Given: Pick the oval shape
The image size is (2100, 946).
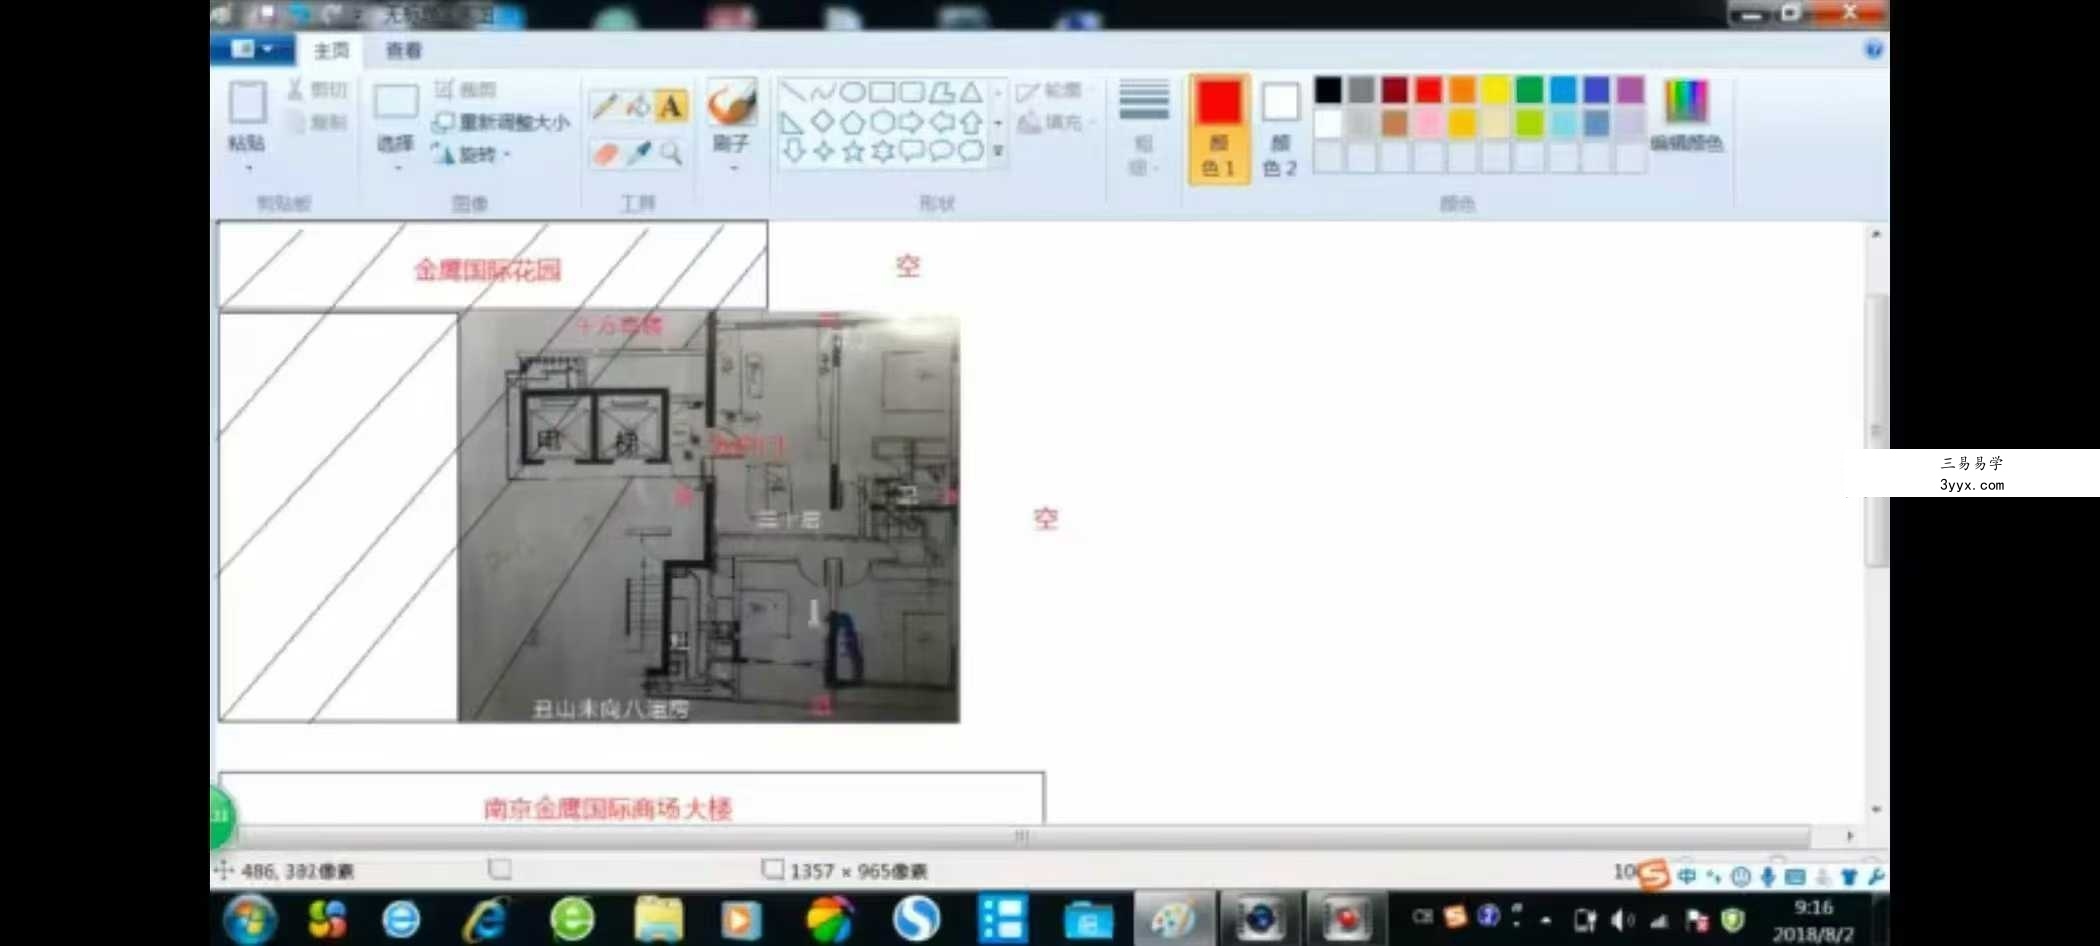Looking at the screenshot, I should tap(852, 92).
